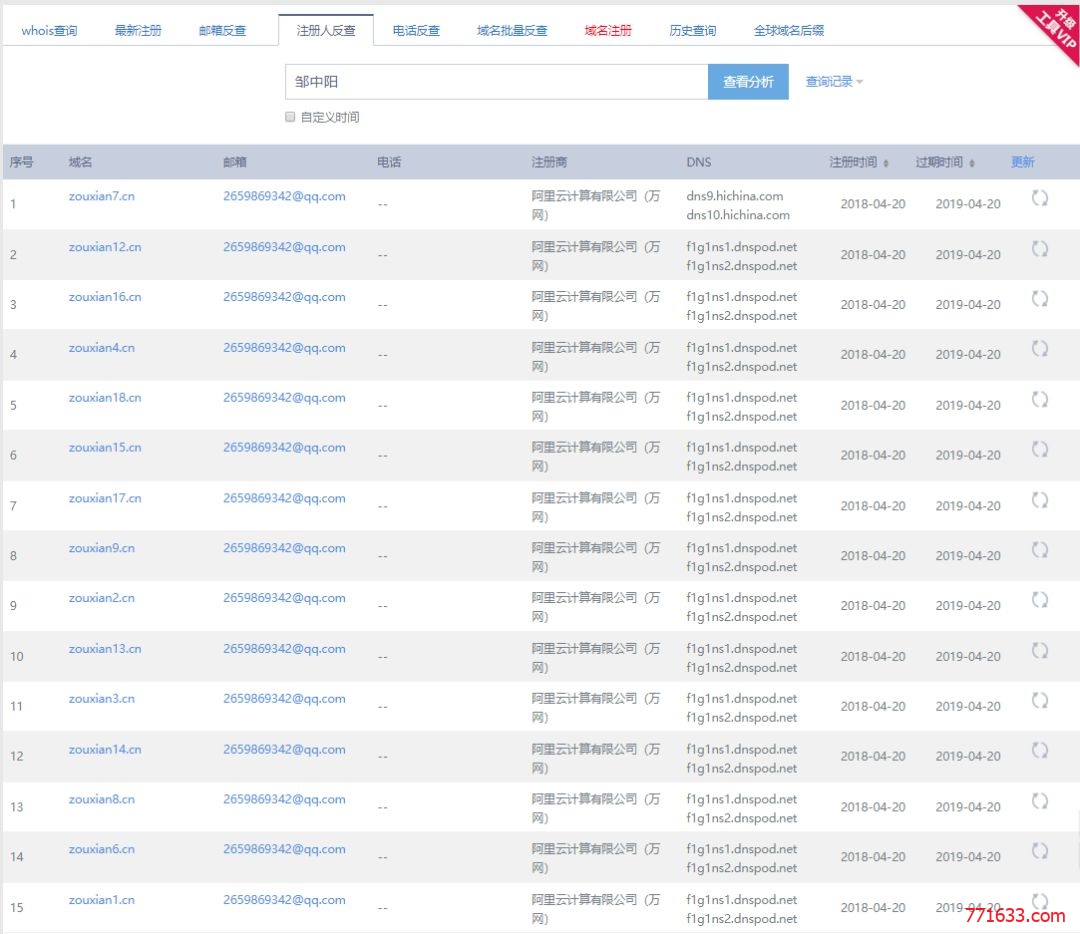The width and height of the screenshot is (1080, 934).
Task: Sort by 注册时间 column arrows
Action: 886,163
